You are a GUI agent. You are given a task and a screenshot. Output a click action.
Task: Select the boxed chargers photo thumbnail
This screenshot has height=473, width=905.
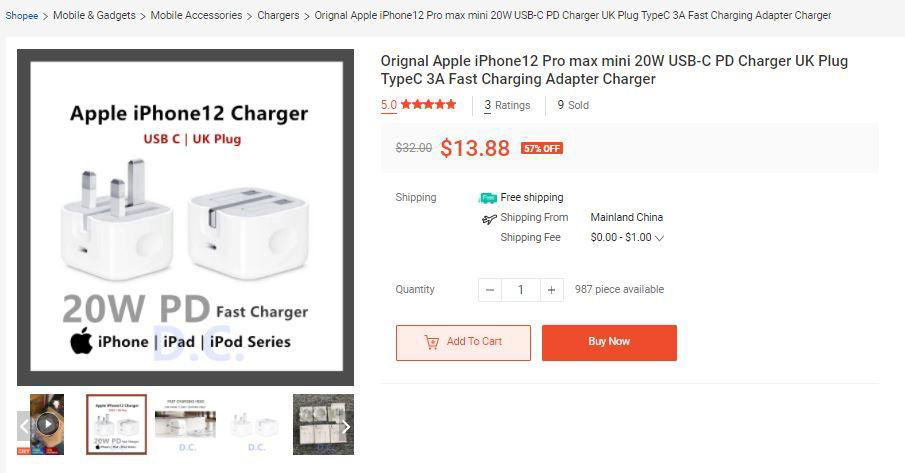[320, 424]
